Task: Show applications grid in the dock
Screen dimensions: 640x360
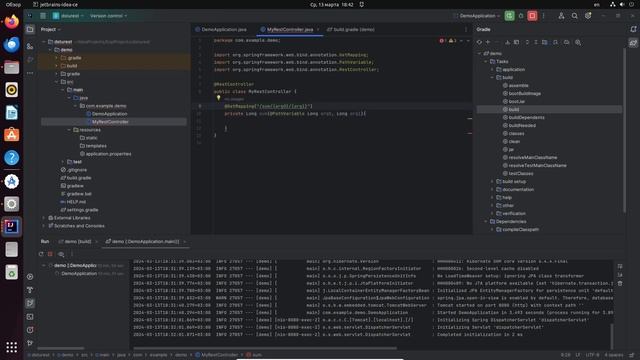Action: click(x=11, y=347)
